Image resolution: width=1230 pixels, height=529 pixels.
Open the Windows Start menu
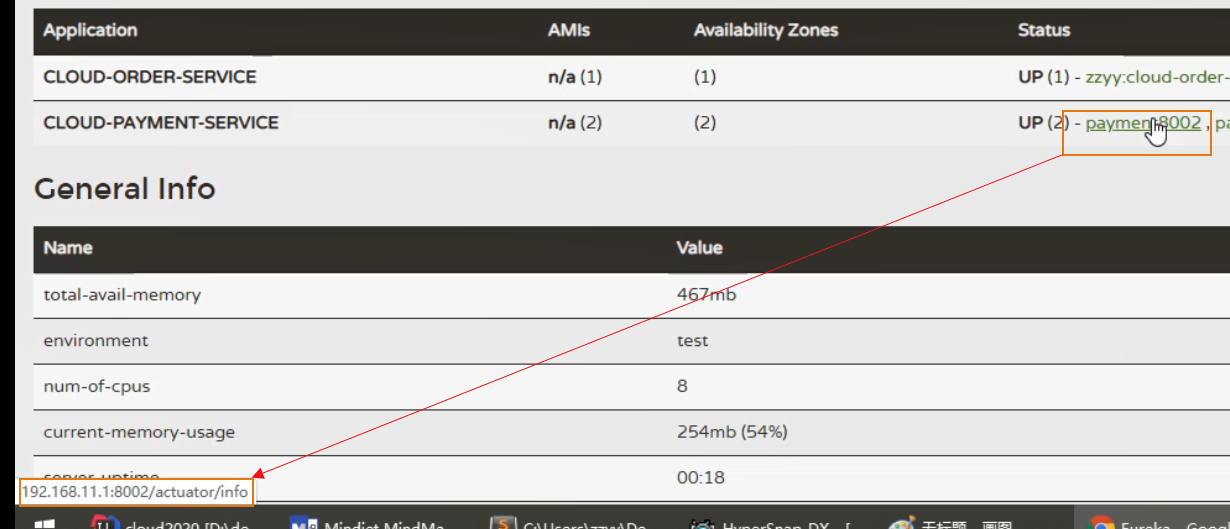pyautogui.click(x=45, y=523)
